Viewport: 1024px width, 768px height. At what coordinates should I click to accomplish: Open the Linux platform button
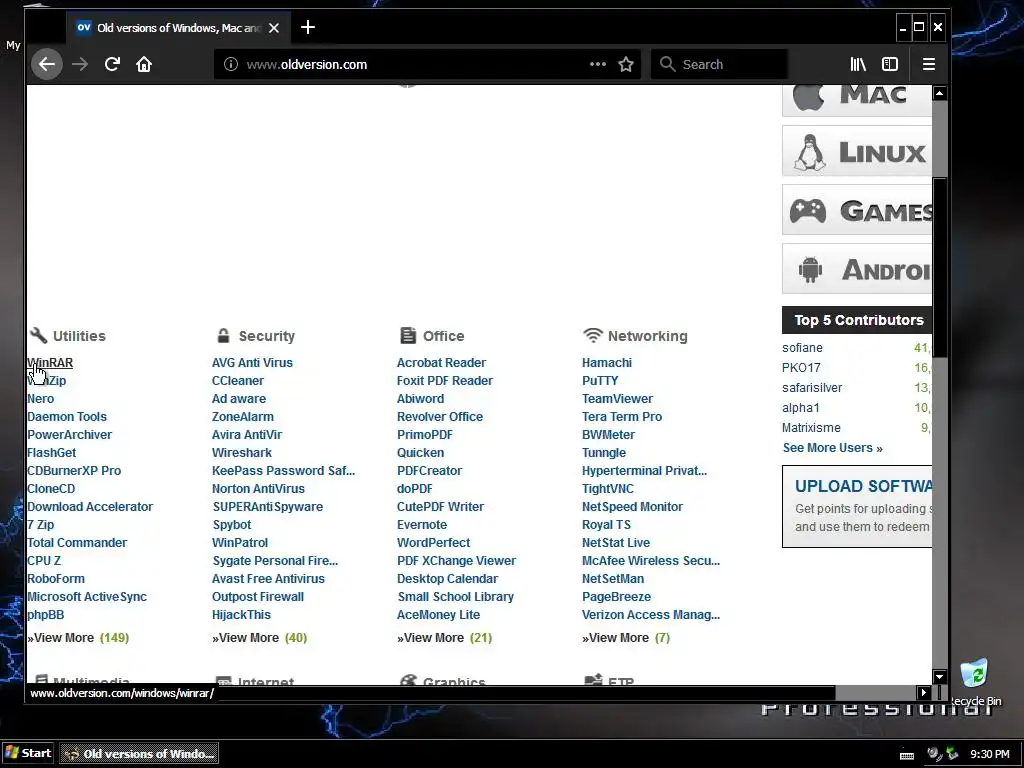(x=857, y=151)
